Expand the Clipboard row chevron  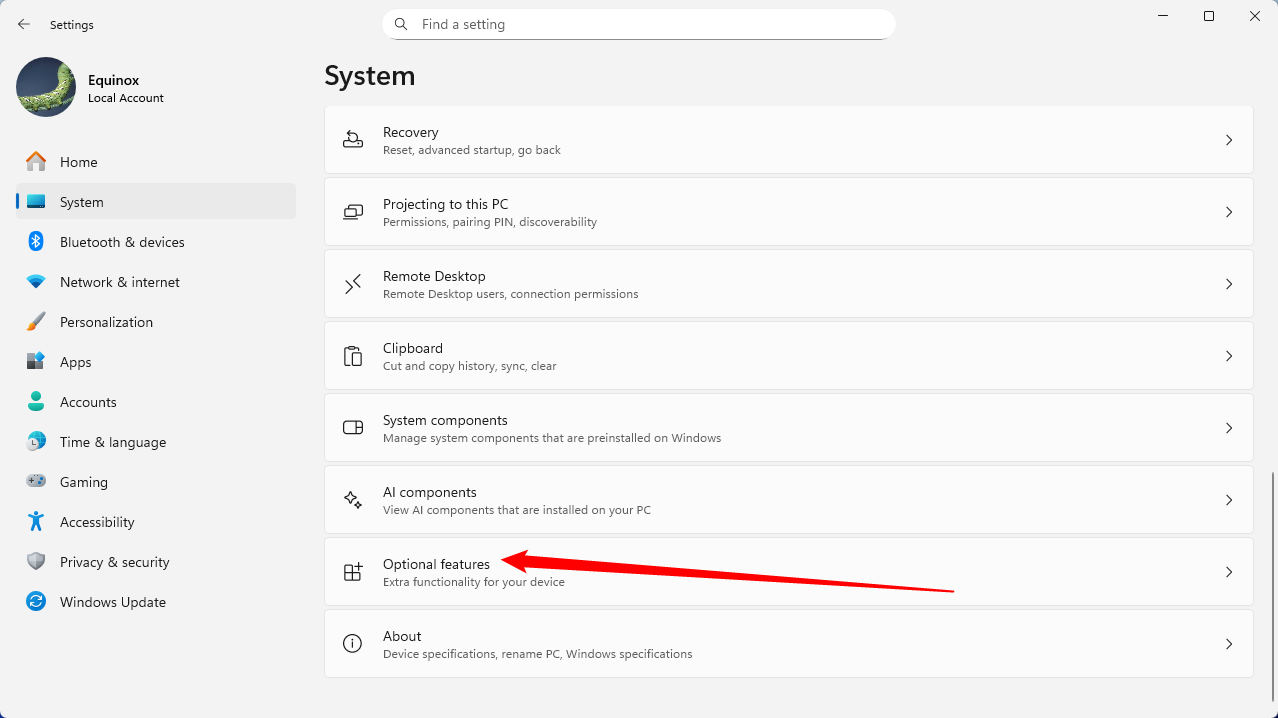point(1229,356)
